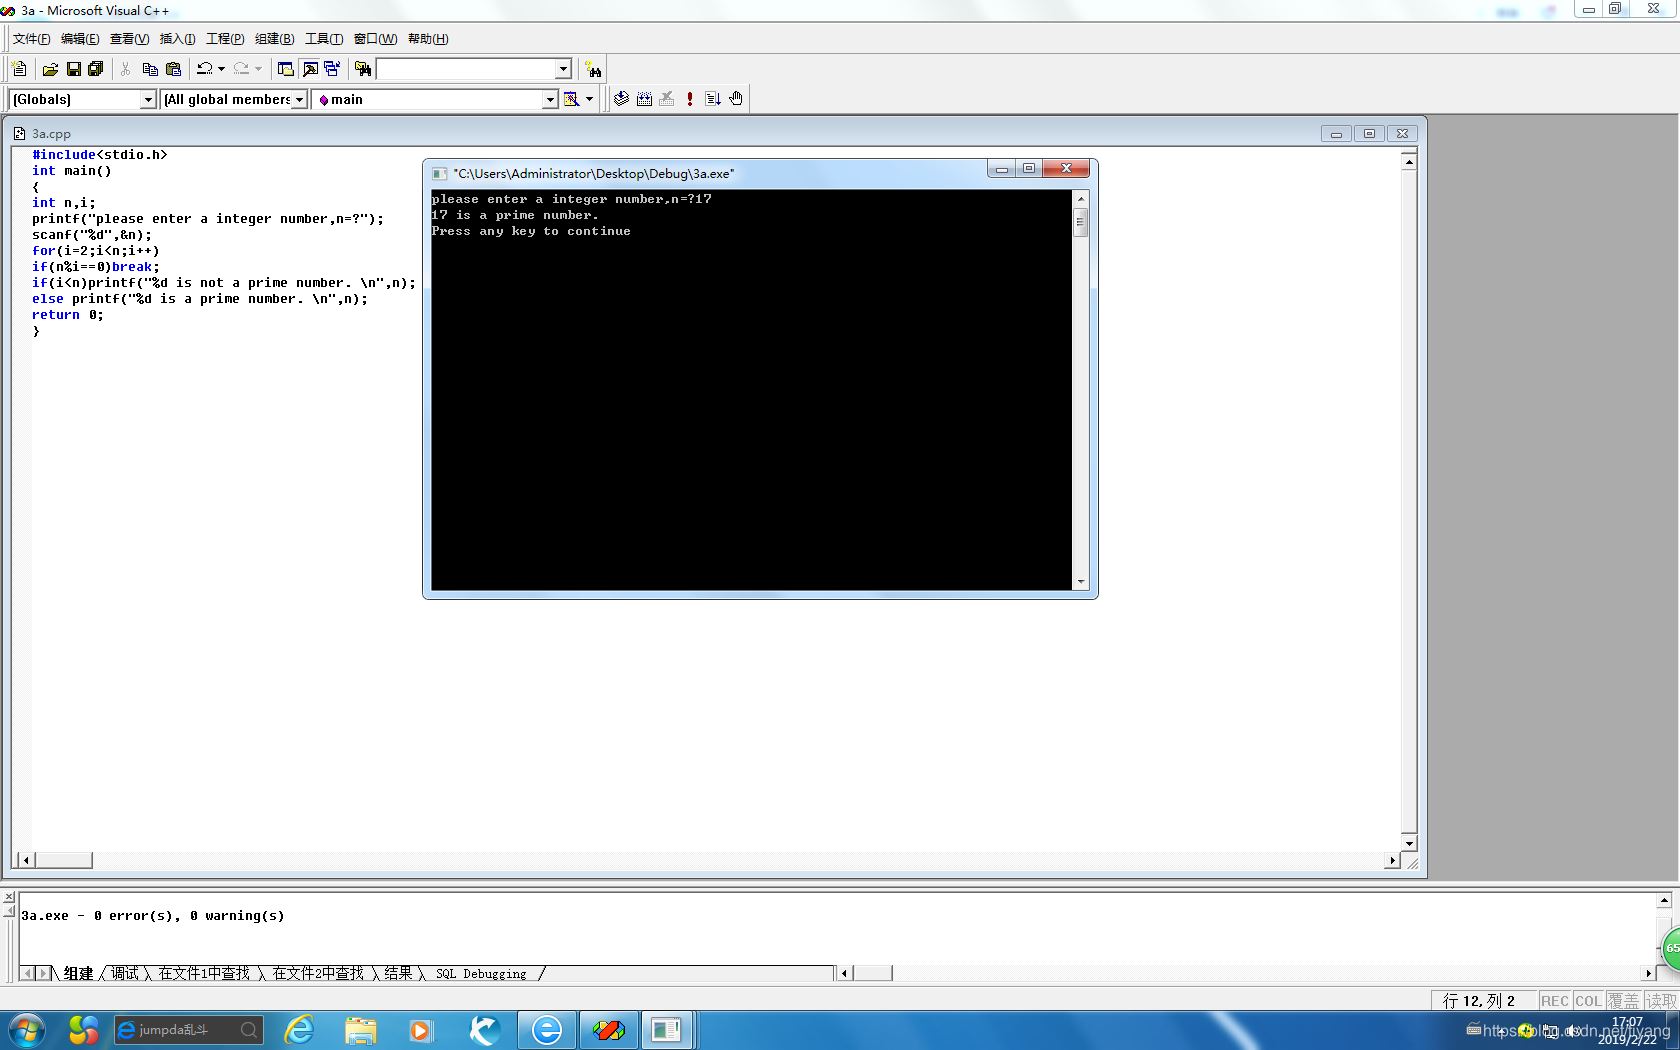Click the console window title icon
This screenshot has width=1680, height=1050.
[439, 173]
